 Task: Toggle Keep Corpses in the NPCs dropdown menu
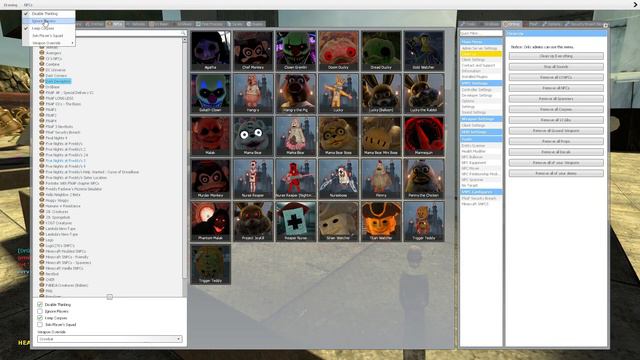coord(49,28)
